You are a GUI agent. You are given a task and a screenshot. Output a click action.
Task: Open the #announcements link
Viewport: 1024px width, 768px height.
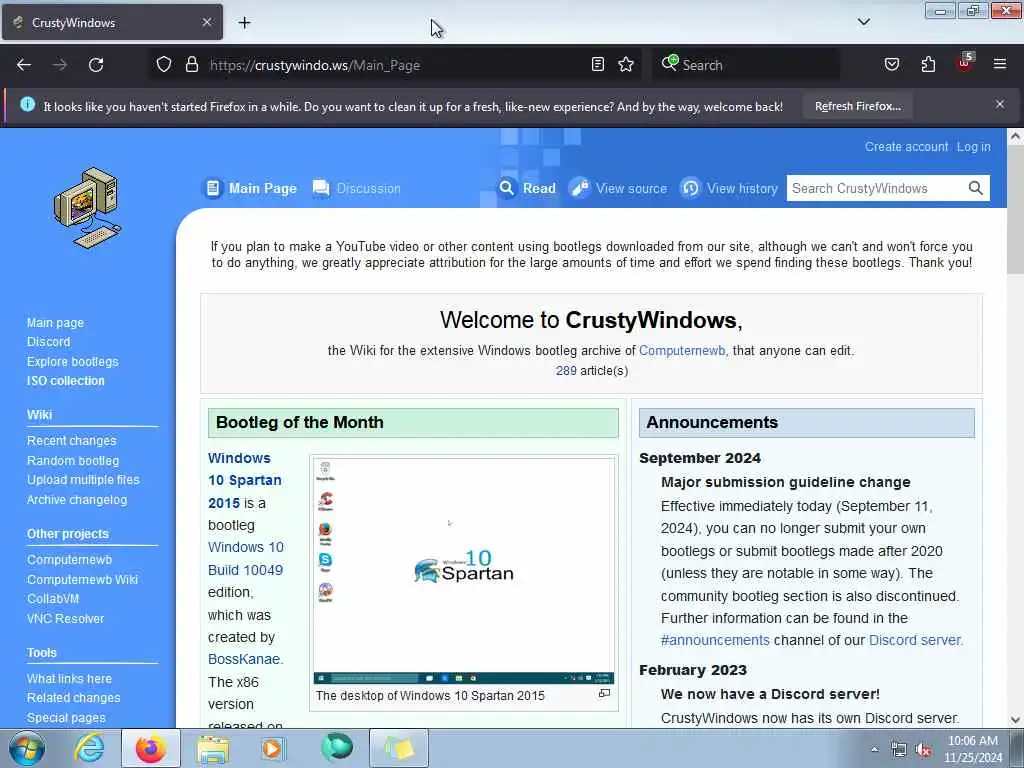pyautogui.click(x=715, y=640)
